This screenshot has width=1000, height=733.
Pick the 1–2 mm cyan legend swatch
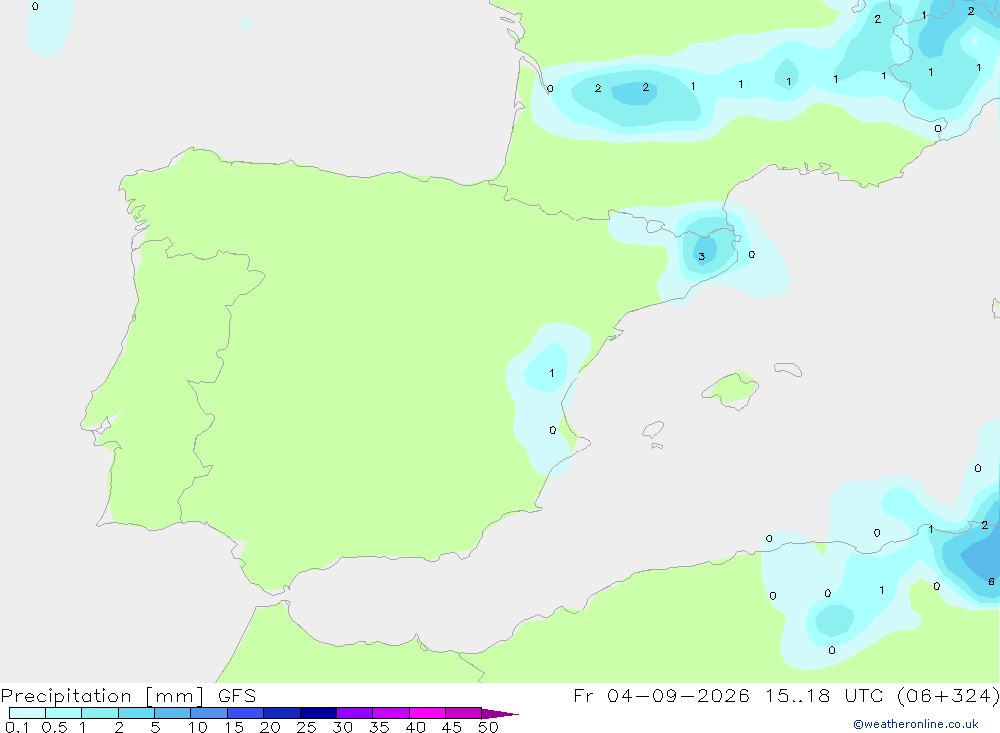point(100,713)
